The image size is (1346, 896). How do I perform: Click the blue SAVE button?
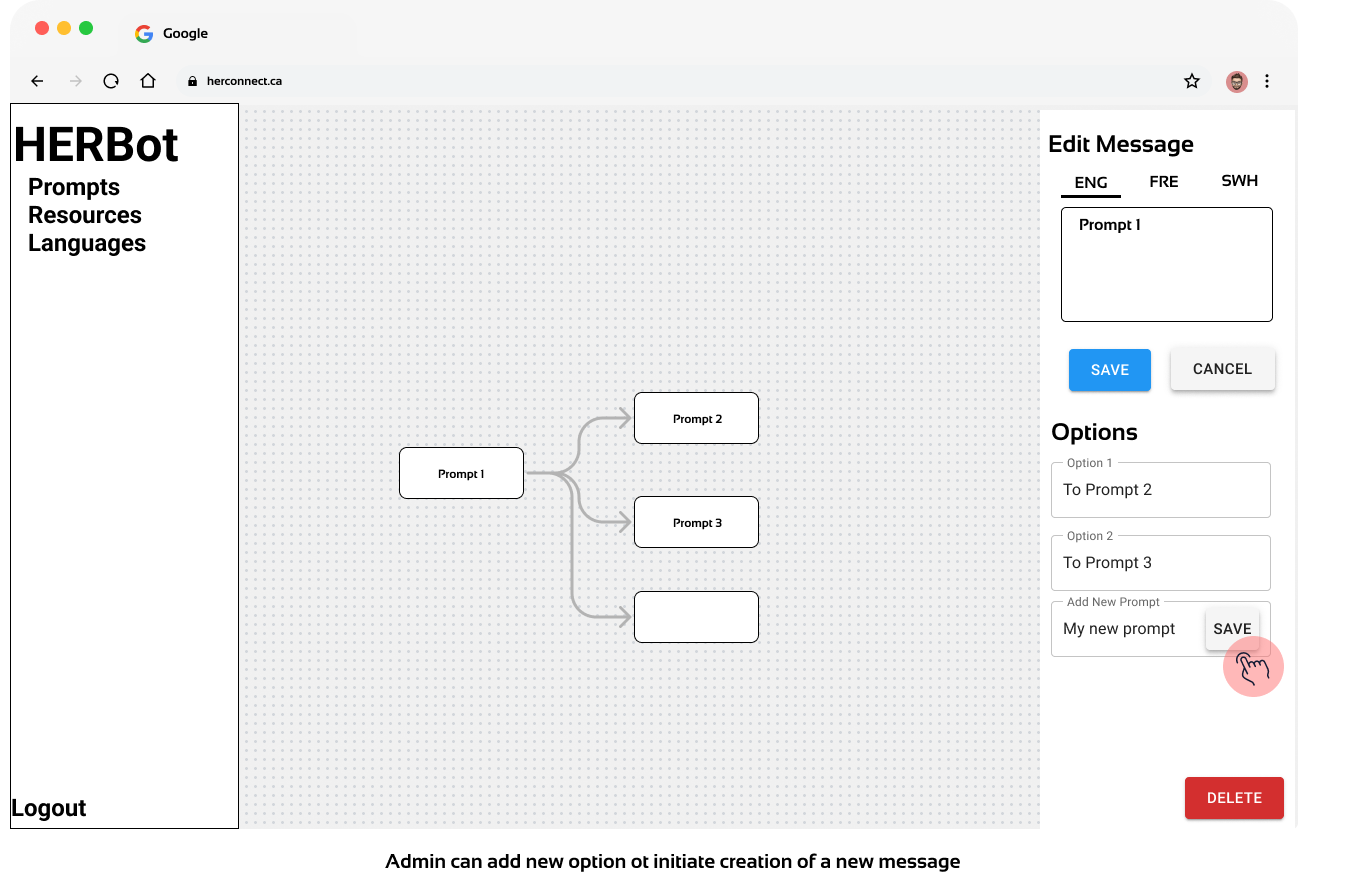(1109, 370)
